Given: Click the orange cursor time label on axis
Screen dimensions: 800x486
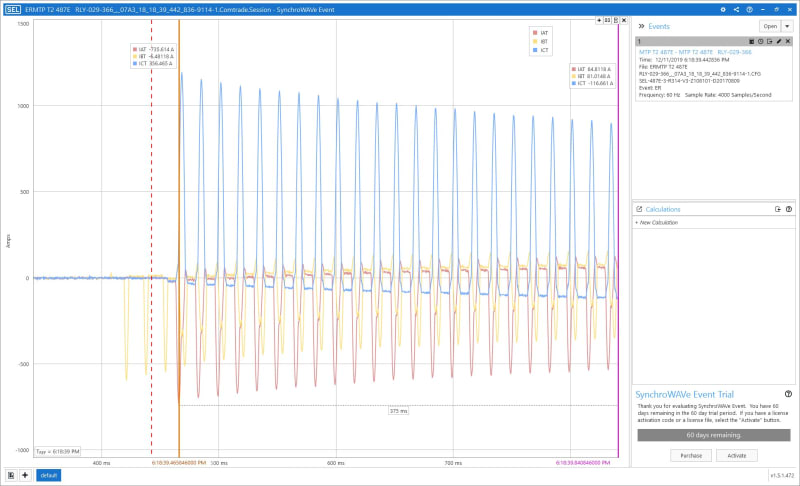Looking at the screenshot, I should click(179, 463).
